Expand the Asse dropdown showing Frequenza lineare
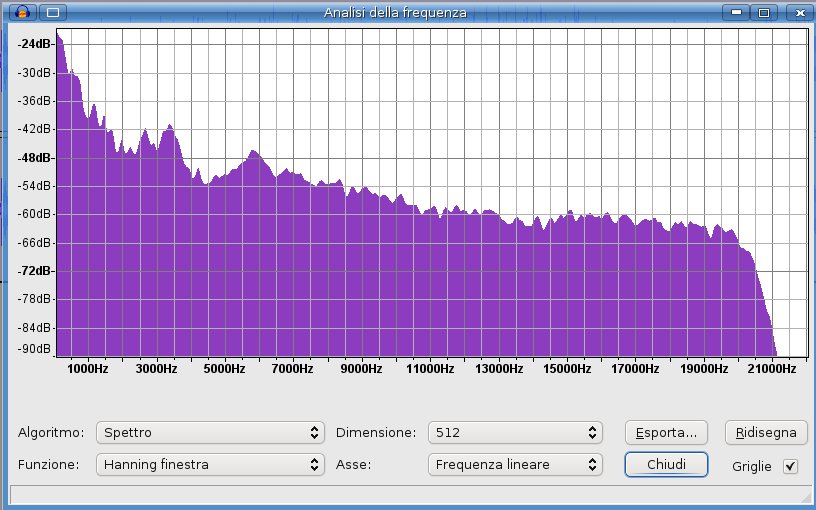816x510 pixels. (x=514, y=464)
